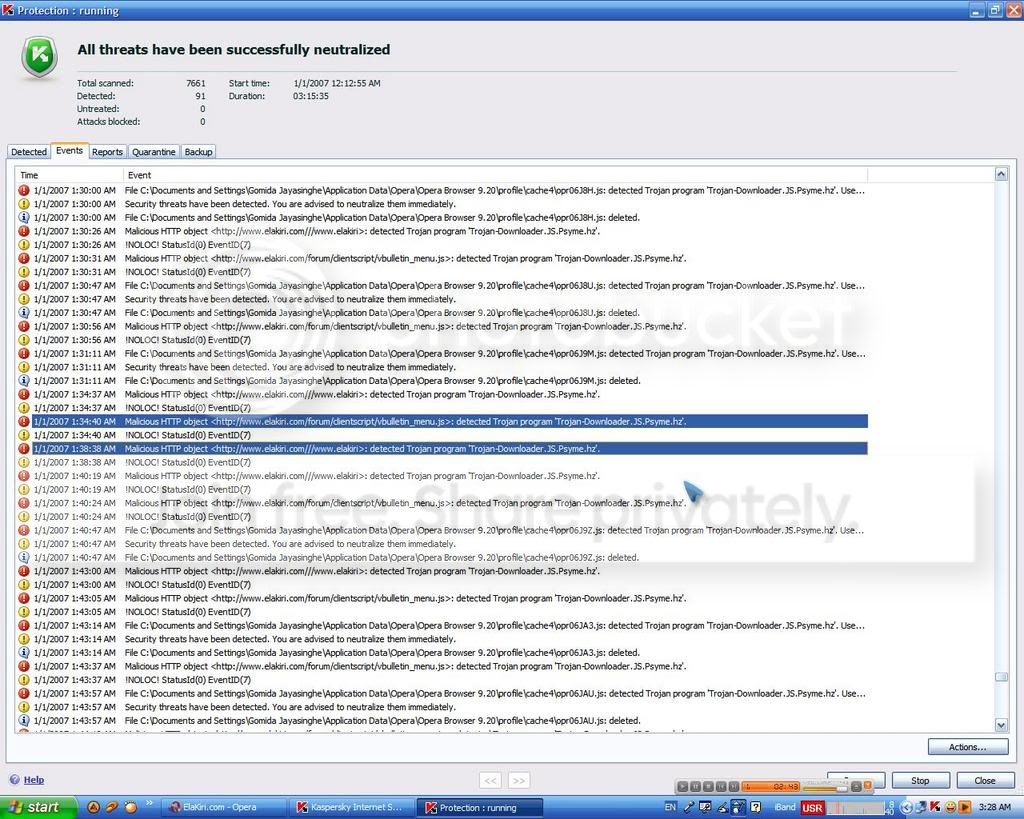Click pause button on media player overlay
1024x819 pixels.
tap(696, 786)
